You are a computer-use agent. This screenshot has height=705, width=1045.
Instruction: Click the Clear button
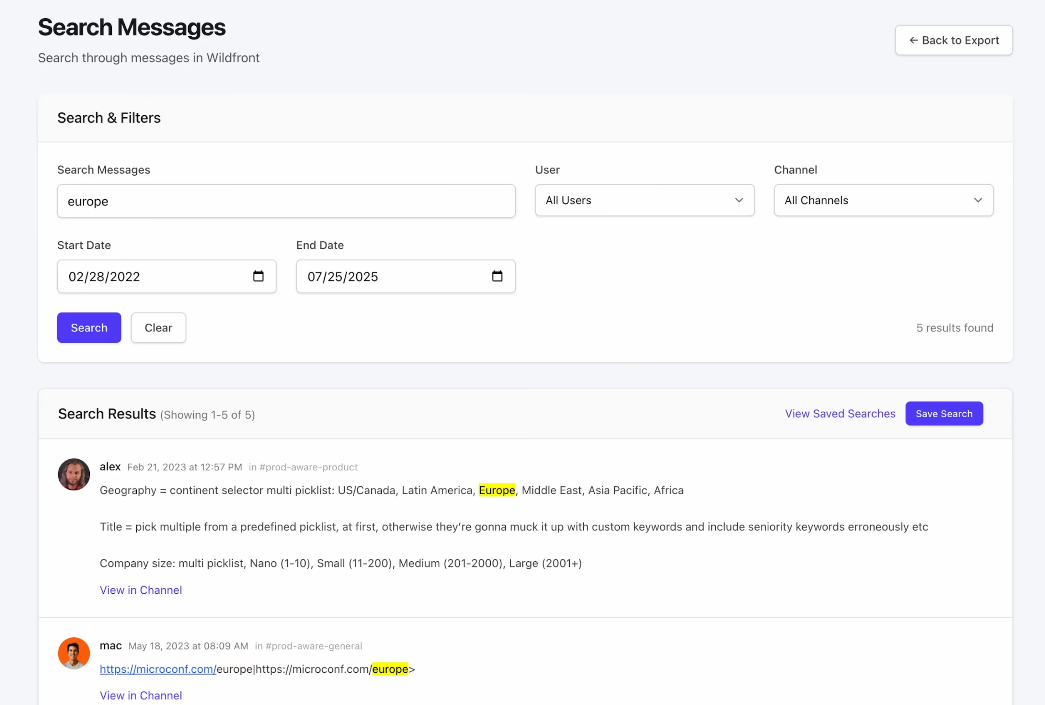(x=158, y=327)
